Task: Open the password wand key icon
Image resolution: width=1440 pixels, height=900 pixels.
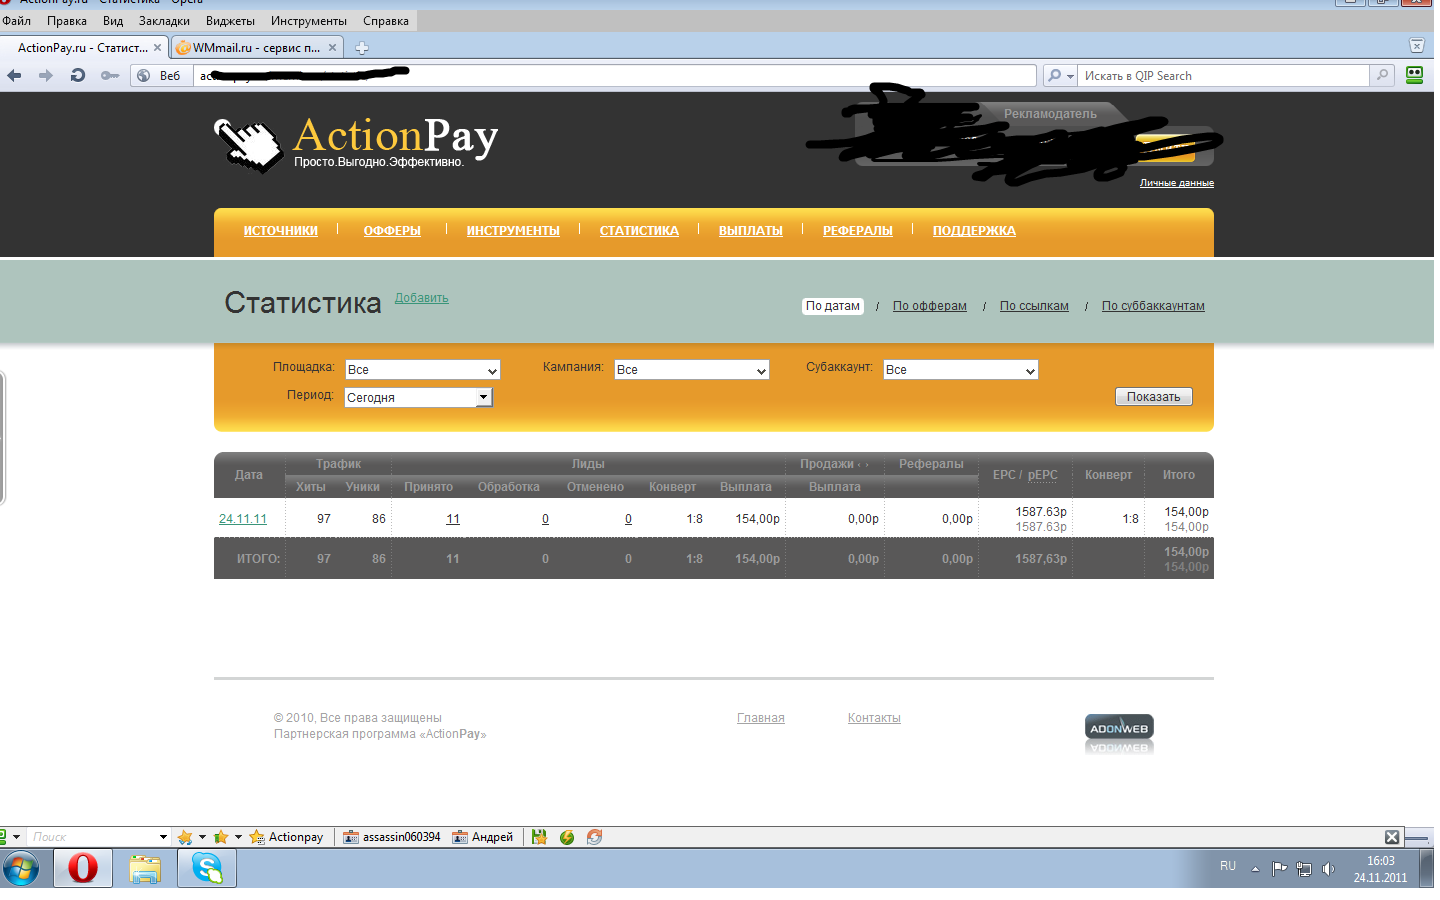Action: (x=109, y=75)
